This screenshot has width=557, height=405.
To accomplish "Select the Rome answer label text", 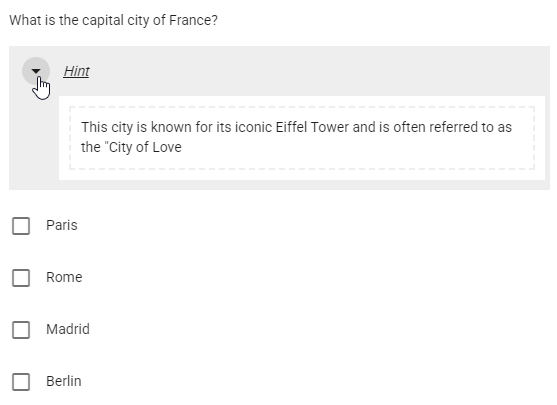I will 64,277.
